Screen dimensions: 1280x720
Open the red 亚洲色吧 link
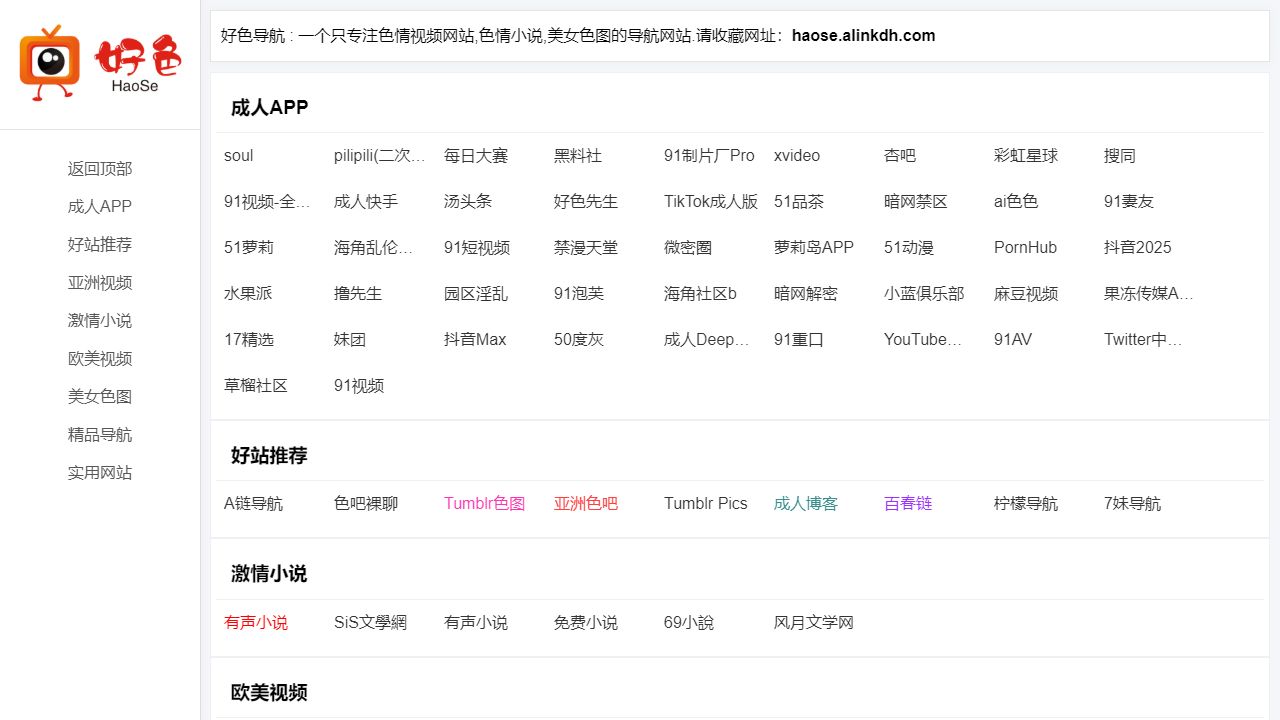coord(586,504)
